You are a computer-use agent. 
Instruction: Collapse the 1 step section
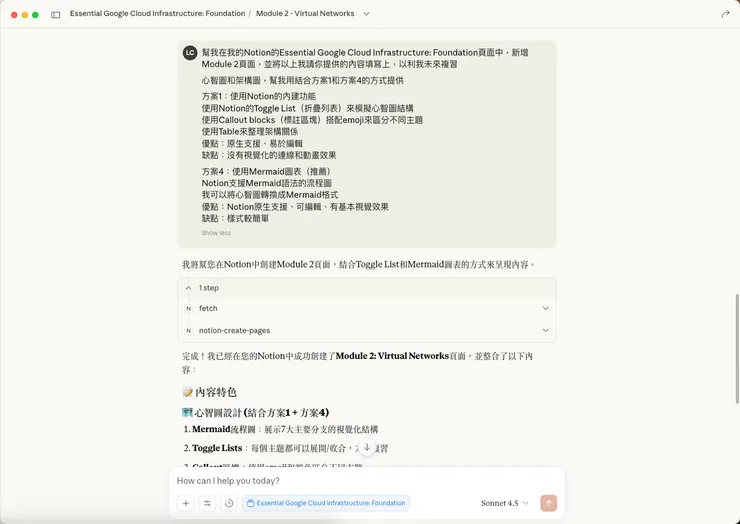(367, 287)
